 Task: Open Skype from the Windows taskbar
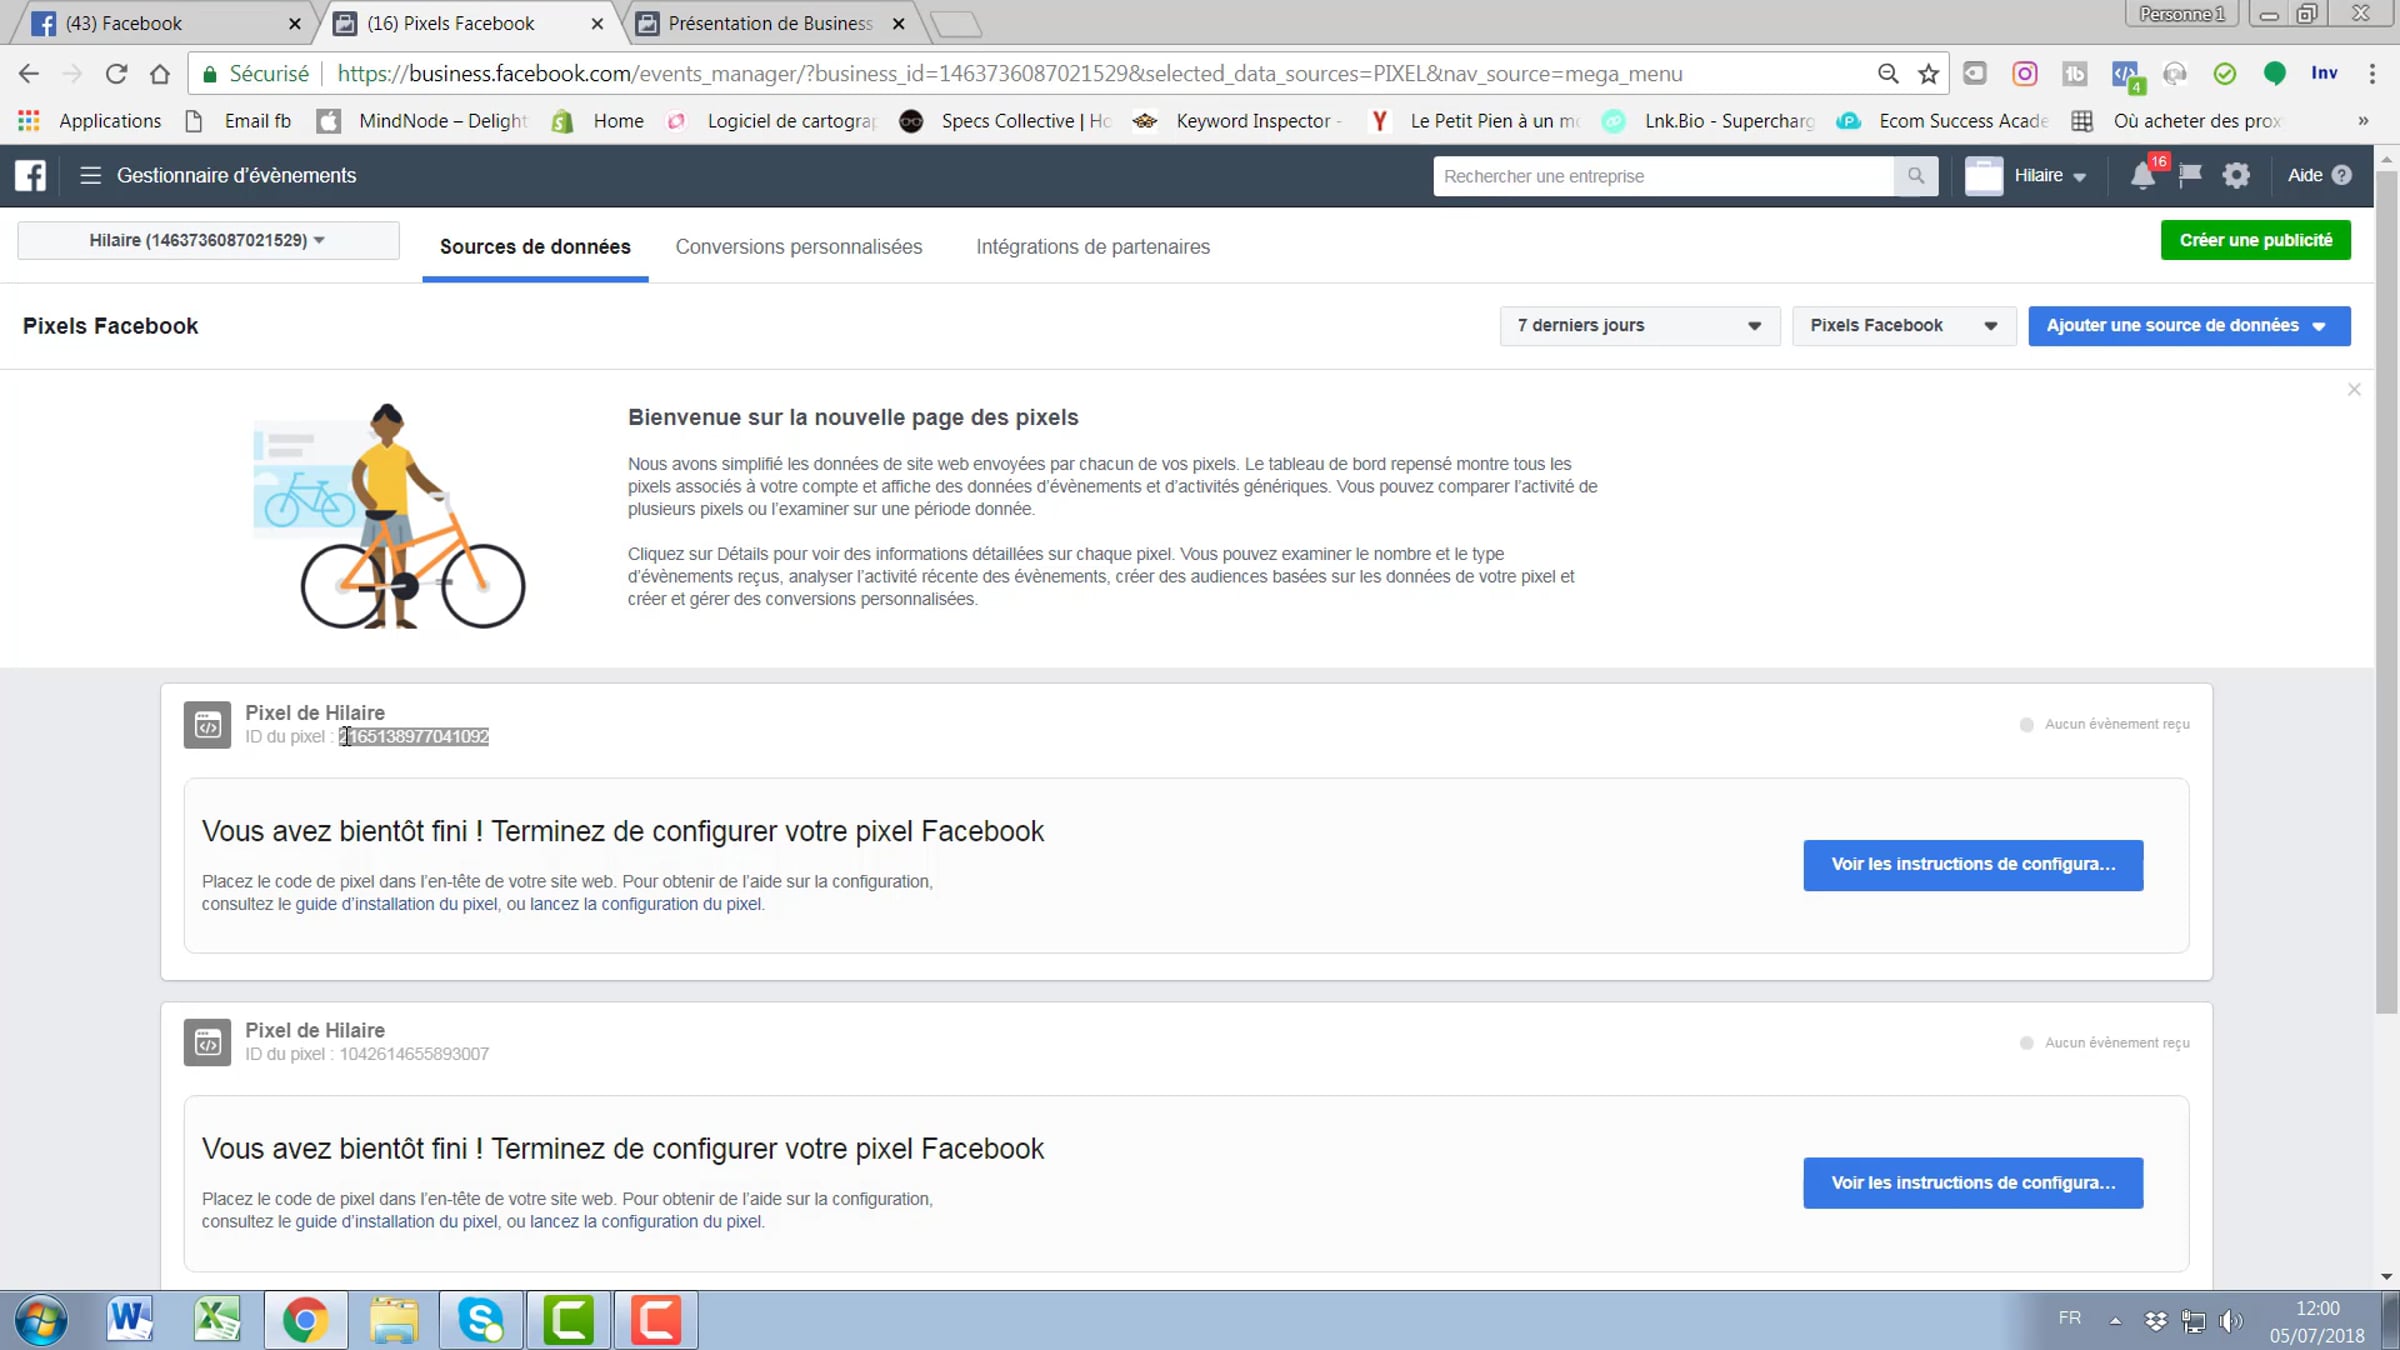481,1319
